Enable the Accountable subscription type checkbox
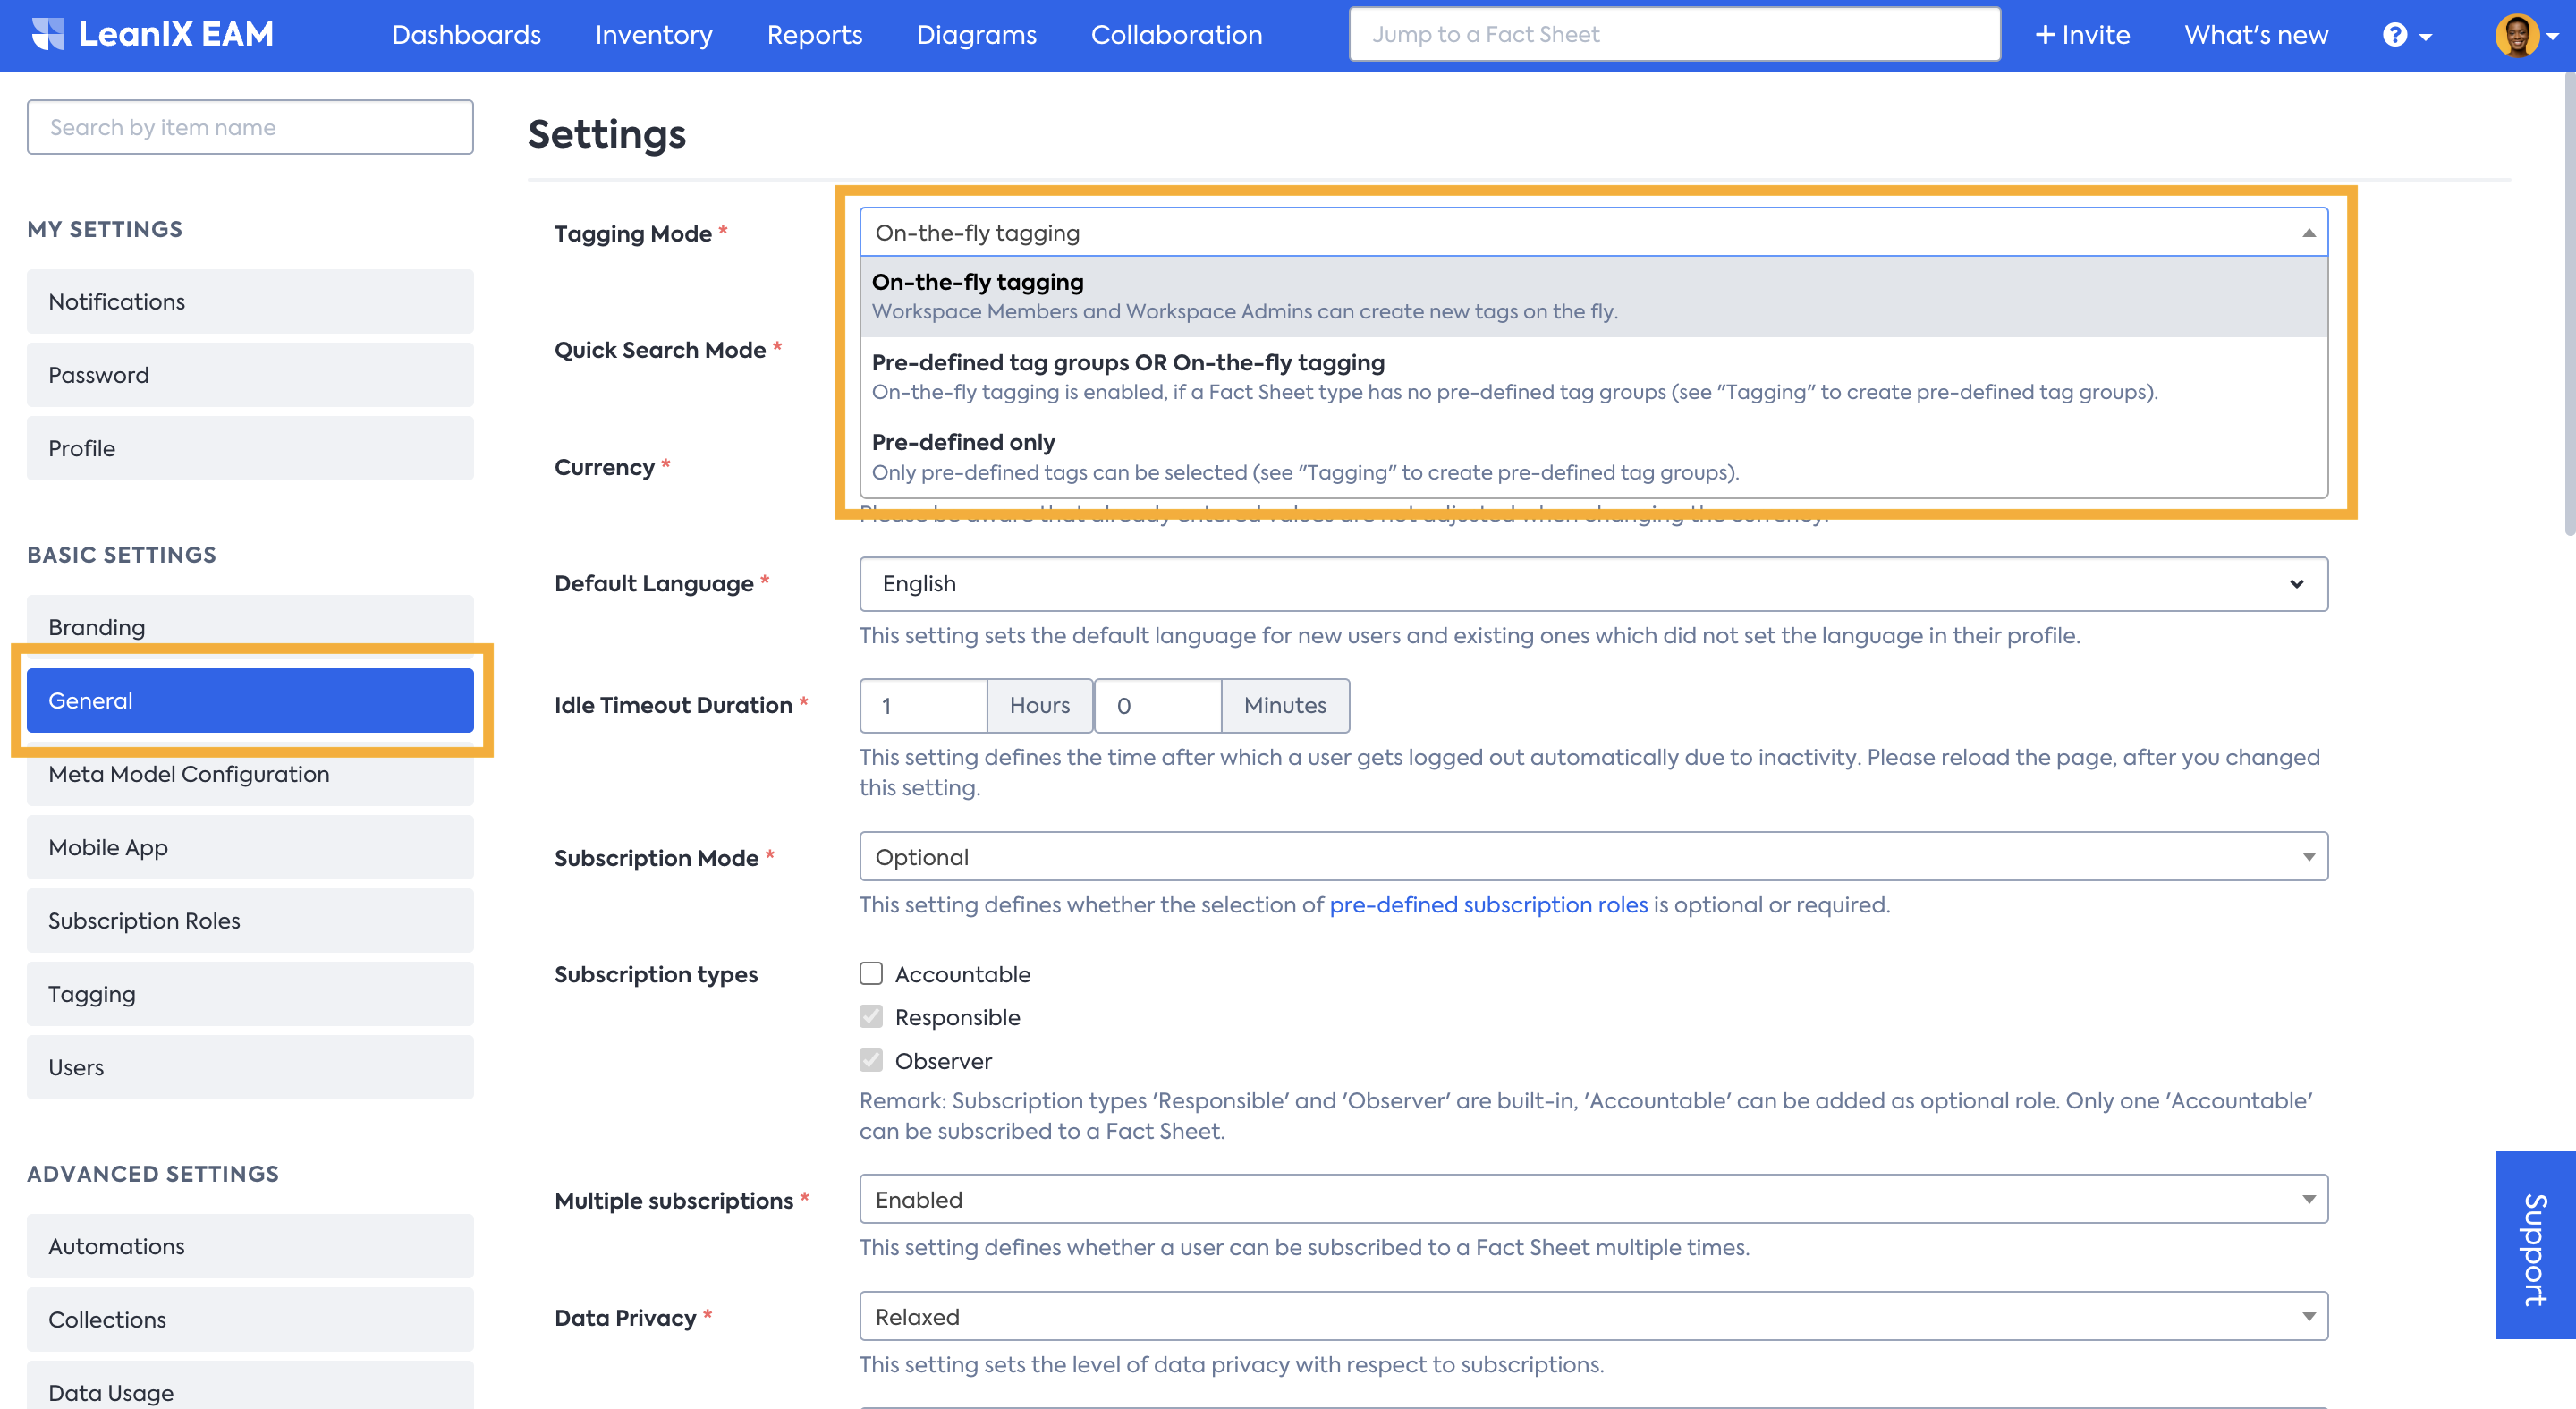The height and width of the screenshot is (1409, 2576). [x=871, y=973]
